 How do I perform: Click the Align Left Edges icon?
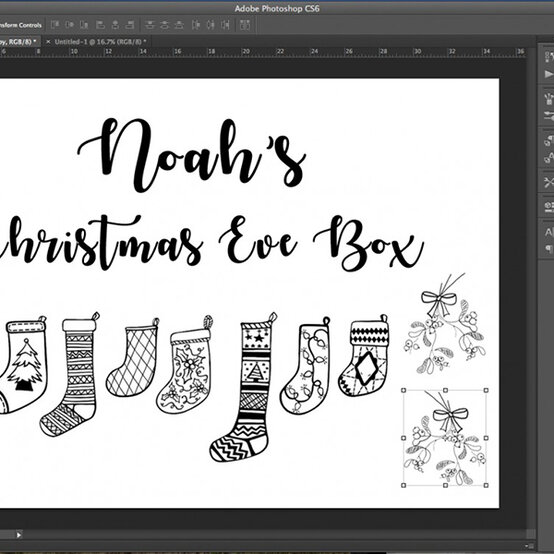(100, 25)
